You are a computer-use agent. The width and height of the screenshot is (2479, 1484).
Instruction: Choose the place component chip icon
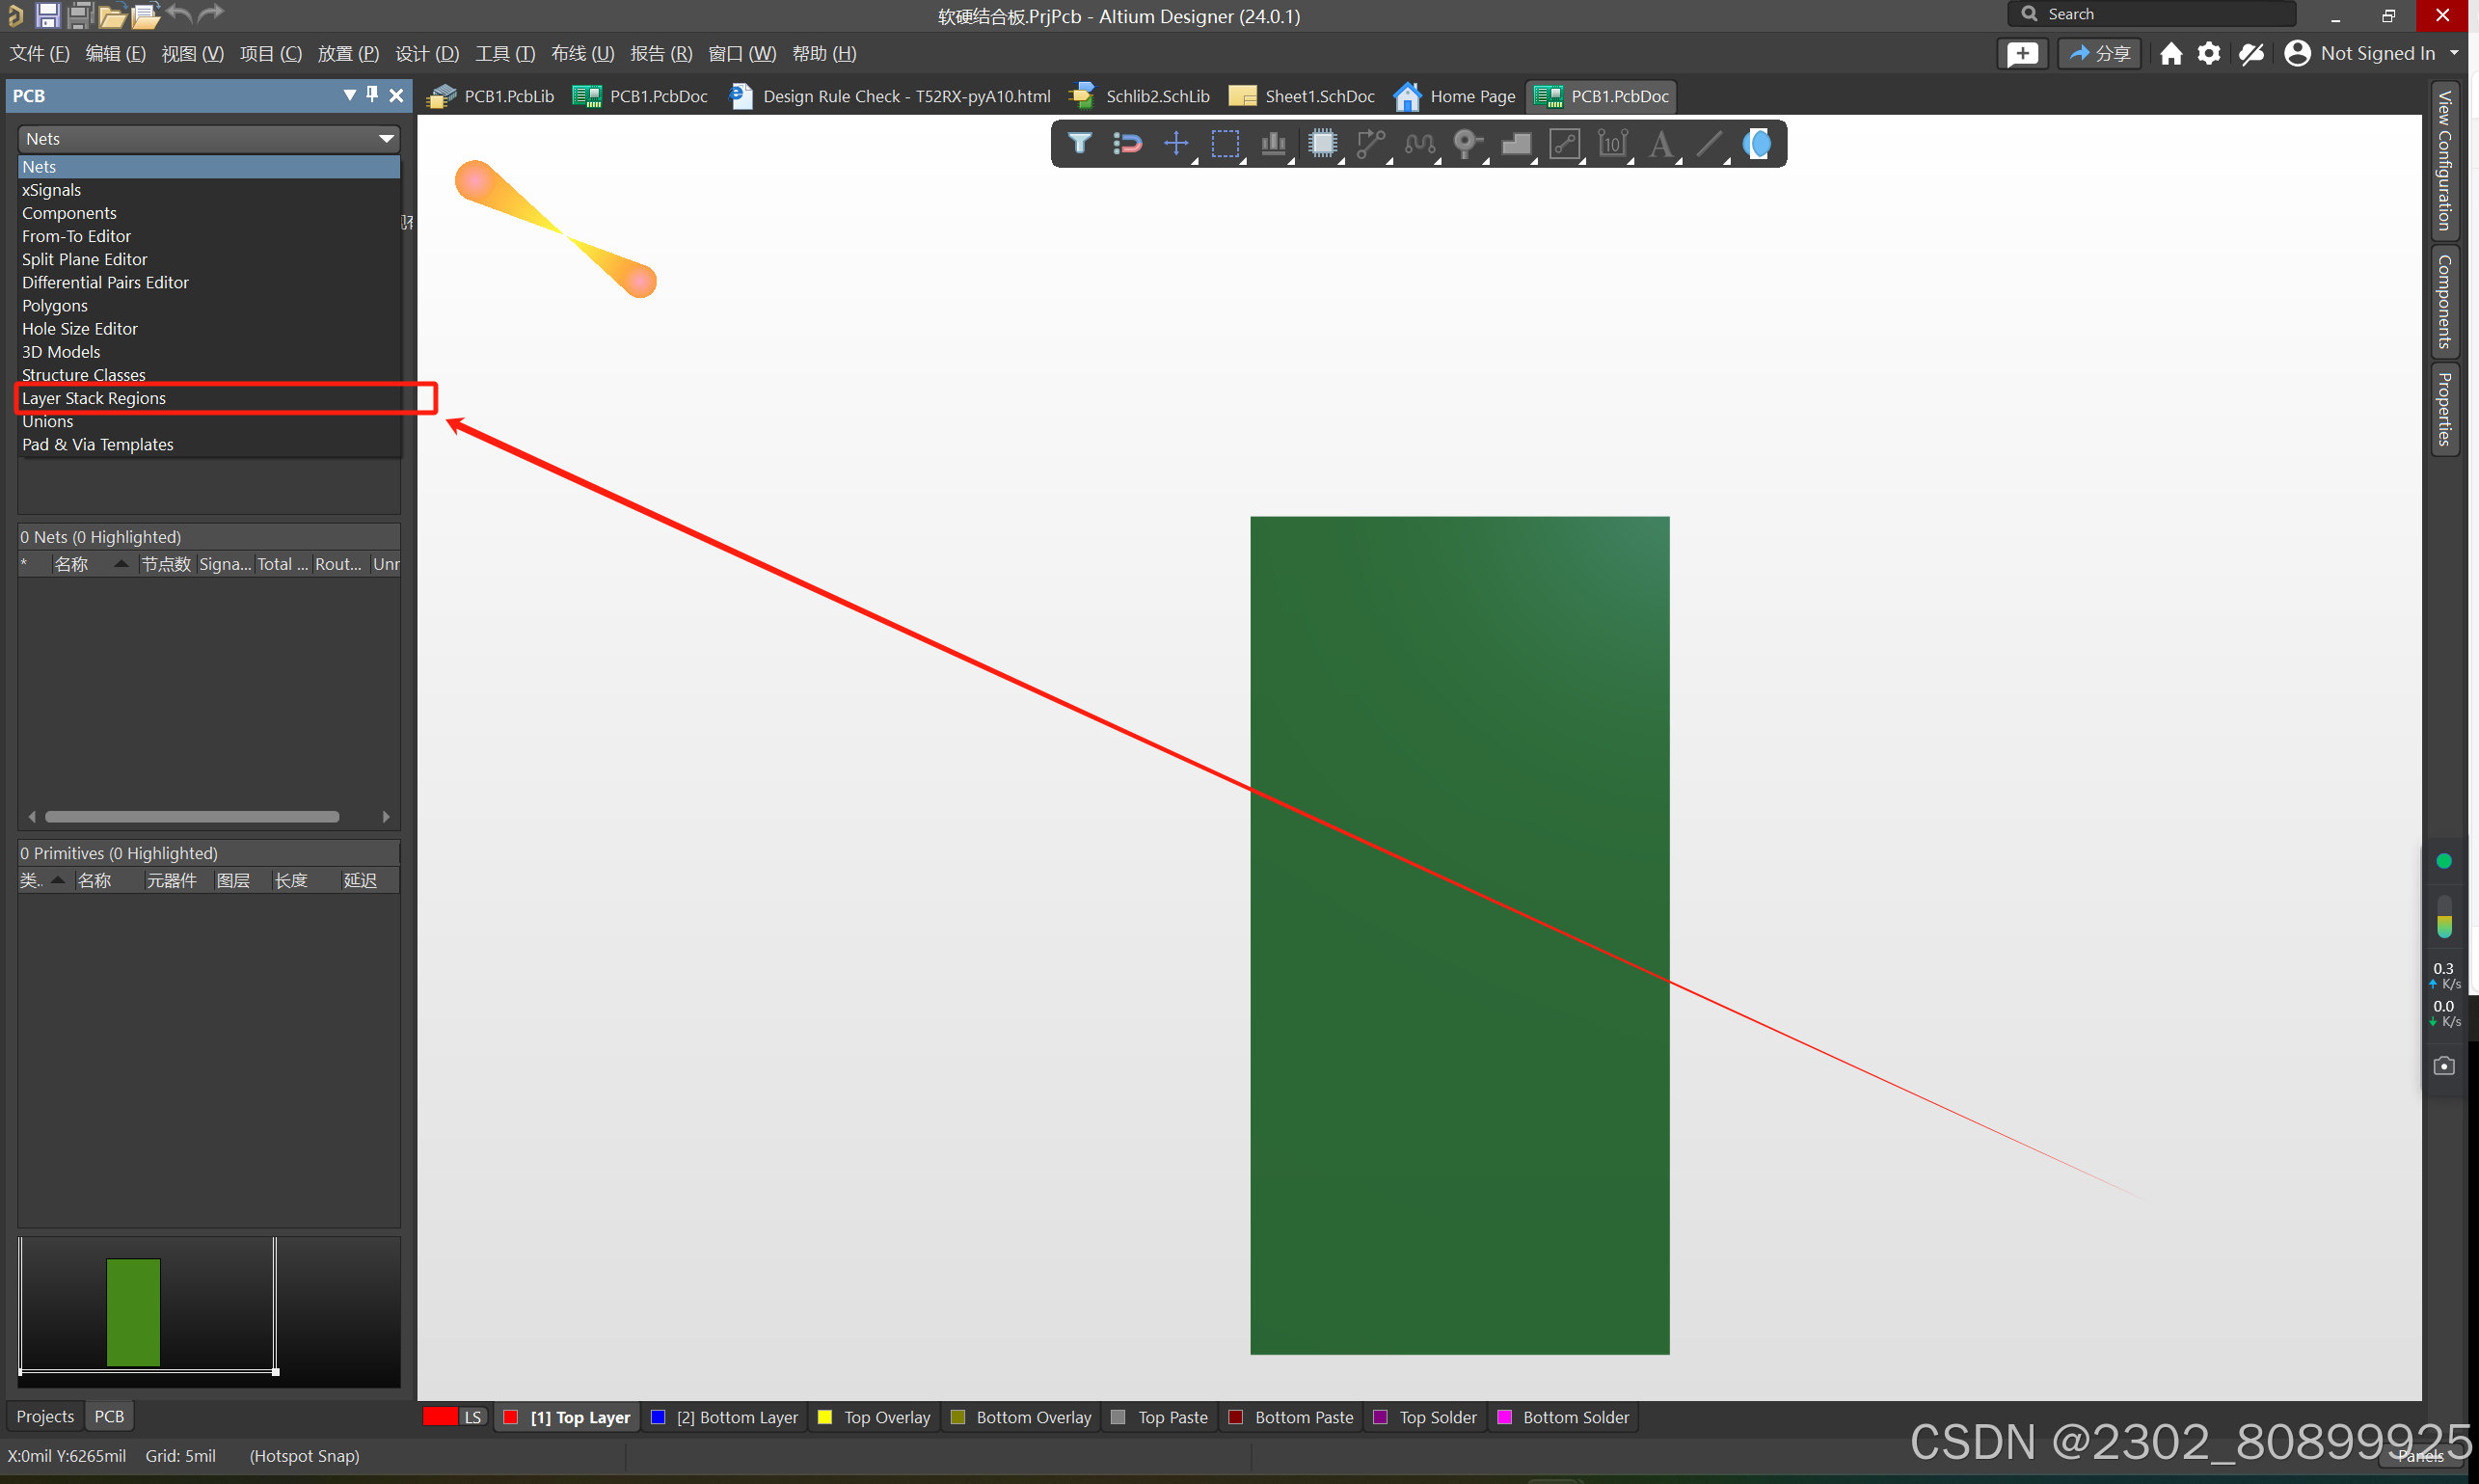tap(1322, 144)
